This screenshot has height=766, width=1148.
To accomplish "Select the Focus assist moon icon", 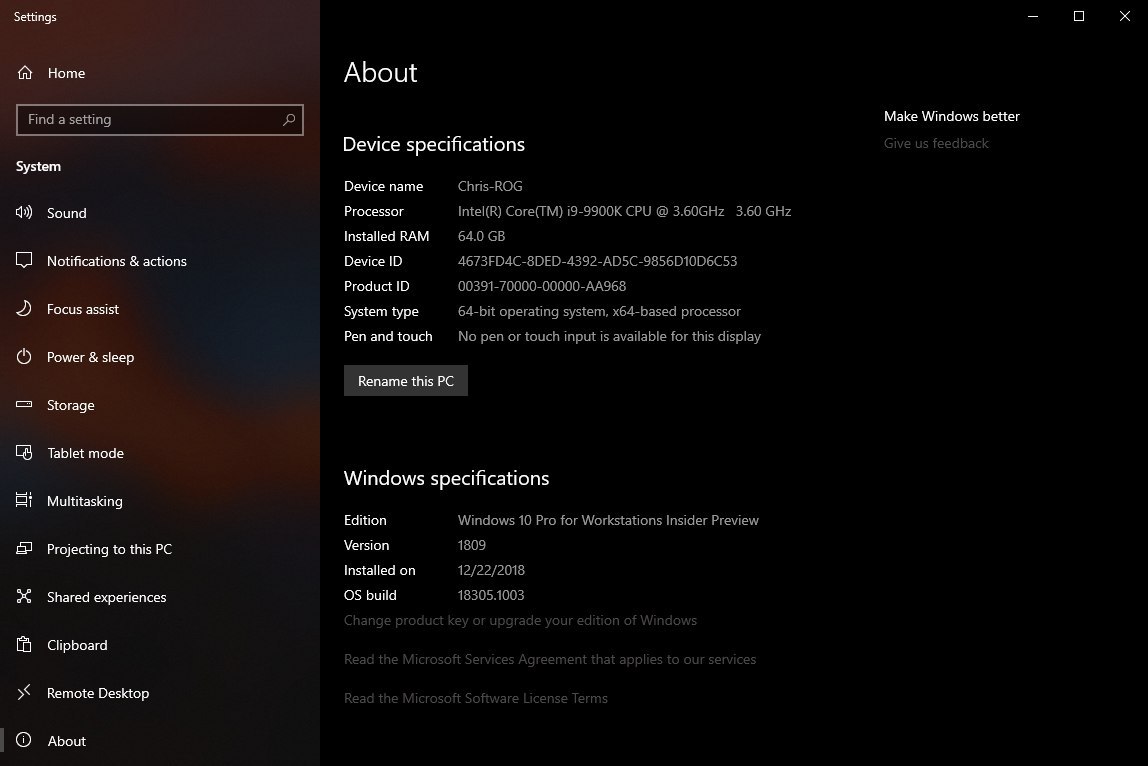I will 25,309.
